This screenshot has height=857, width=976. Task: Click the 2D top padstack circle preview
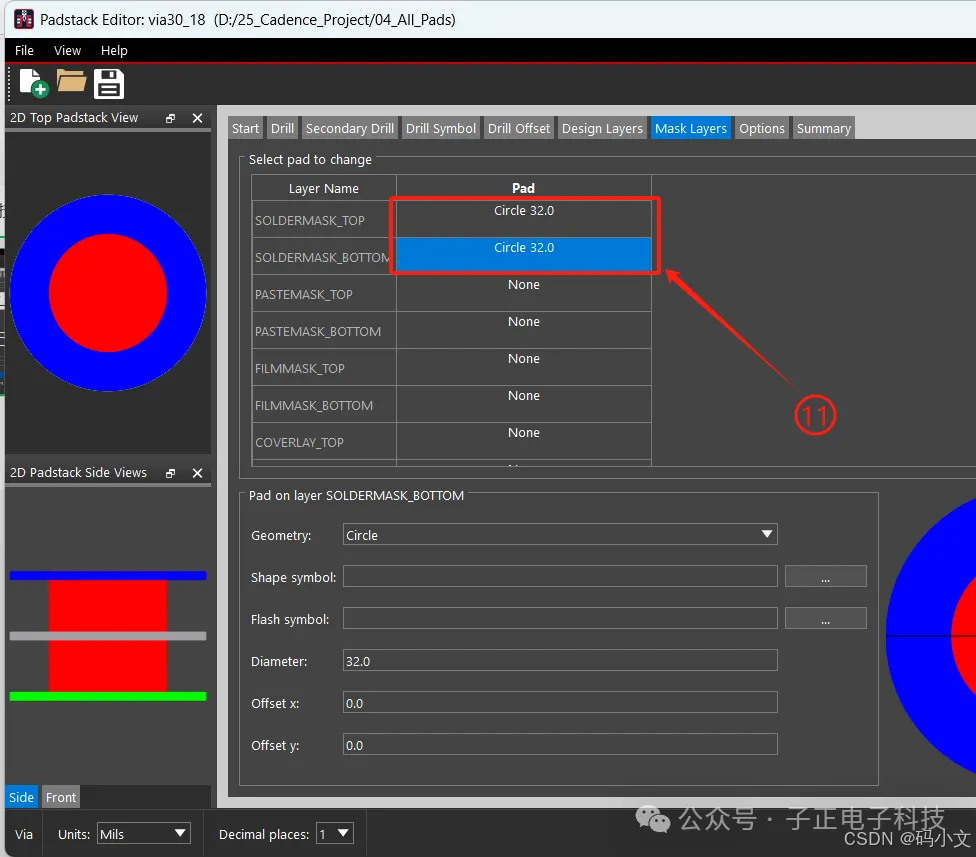coord(108,293)
